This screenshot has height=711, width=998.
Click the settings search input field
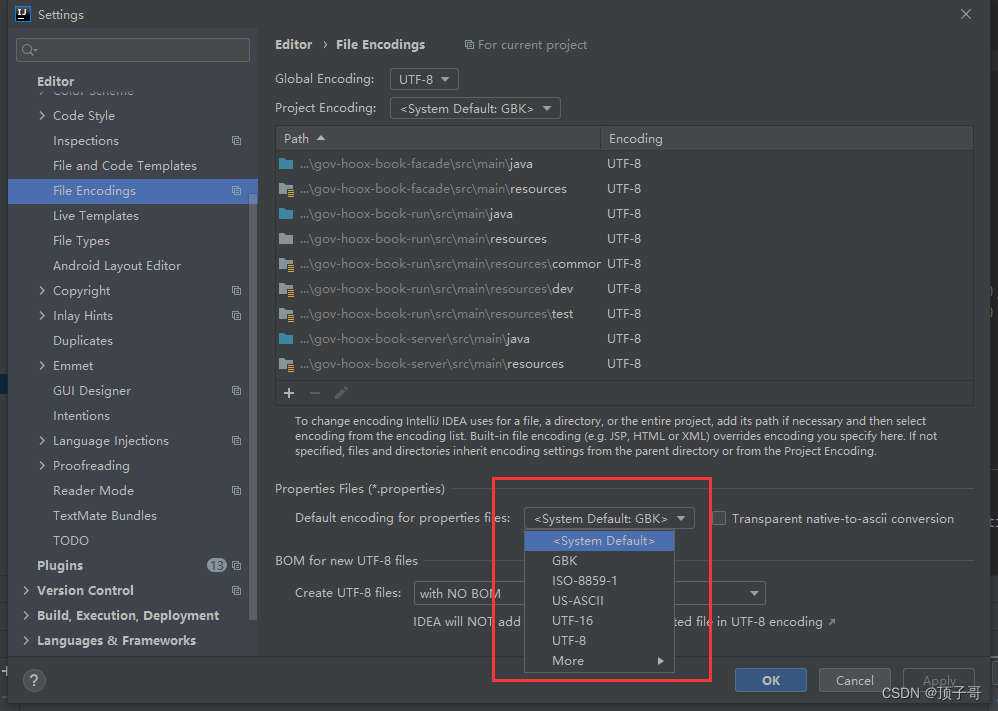coord(133,50)
